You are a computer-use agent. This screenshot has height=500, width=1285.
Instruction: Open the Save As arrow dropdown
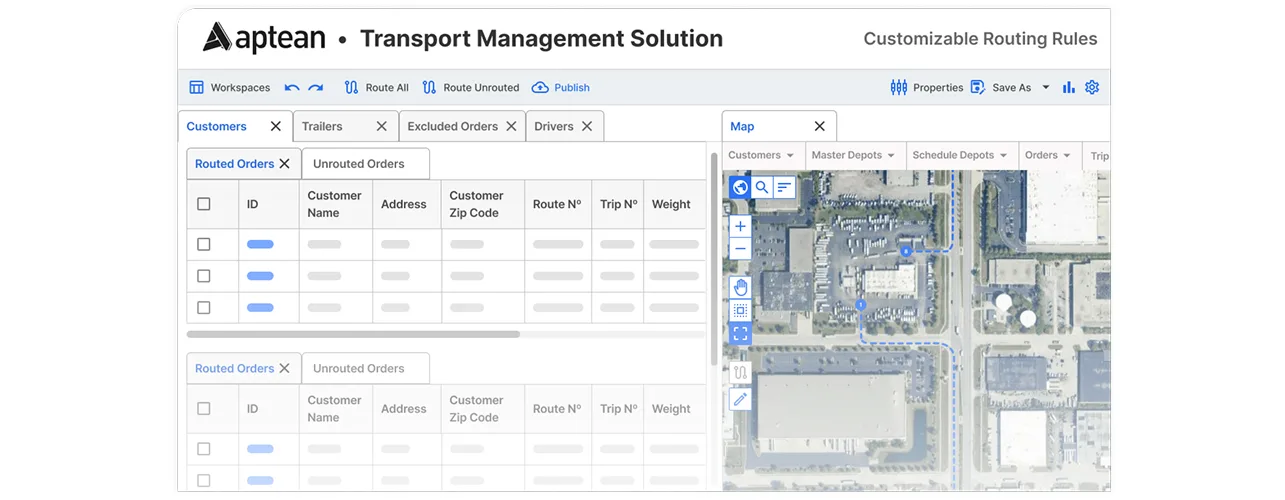pyautogui.click(x=1046, y=88)
